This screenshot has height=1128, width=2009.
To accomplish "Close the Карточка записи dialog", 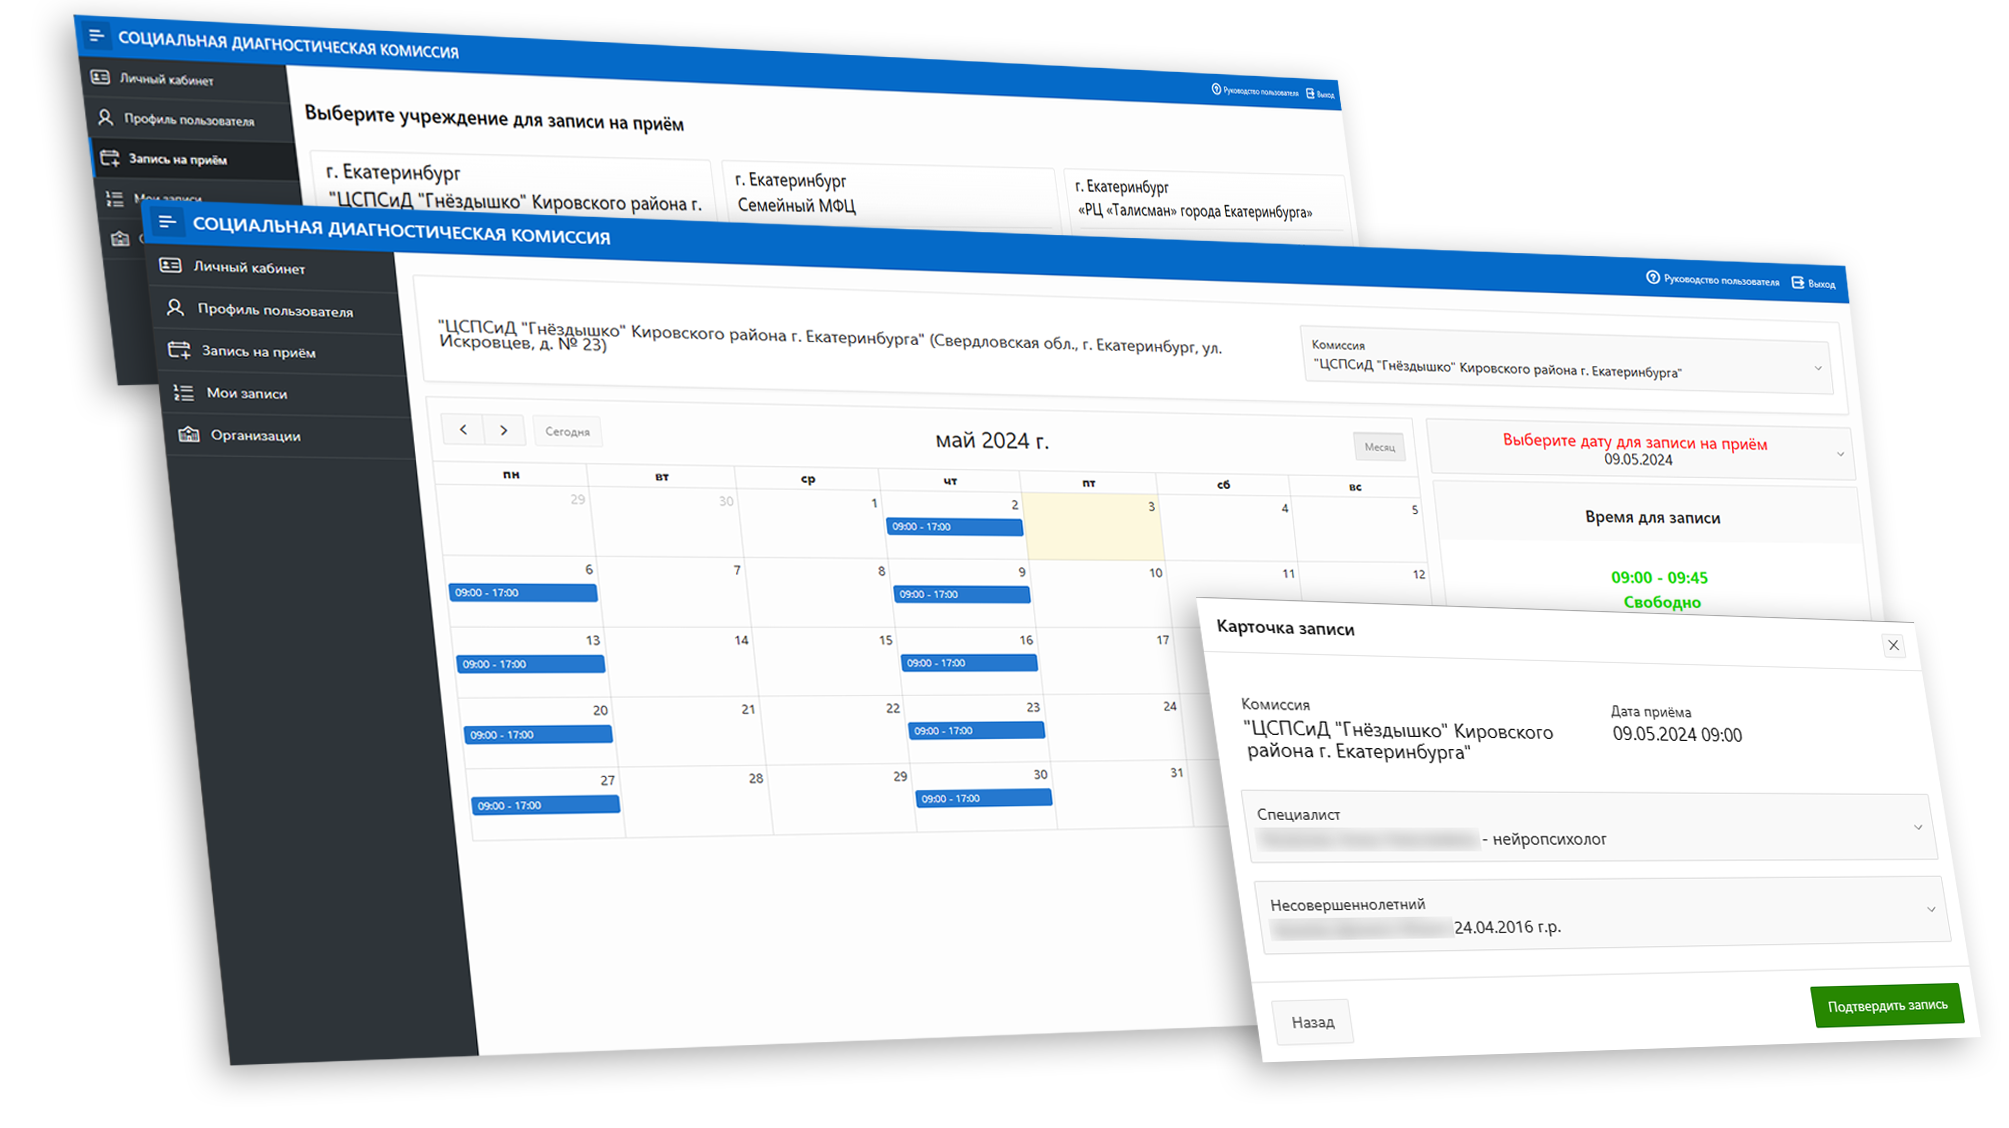I will [1893, 645].
